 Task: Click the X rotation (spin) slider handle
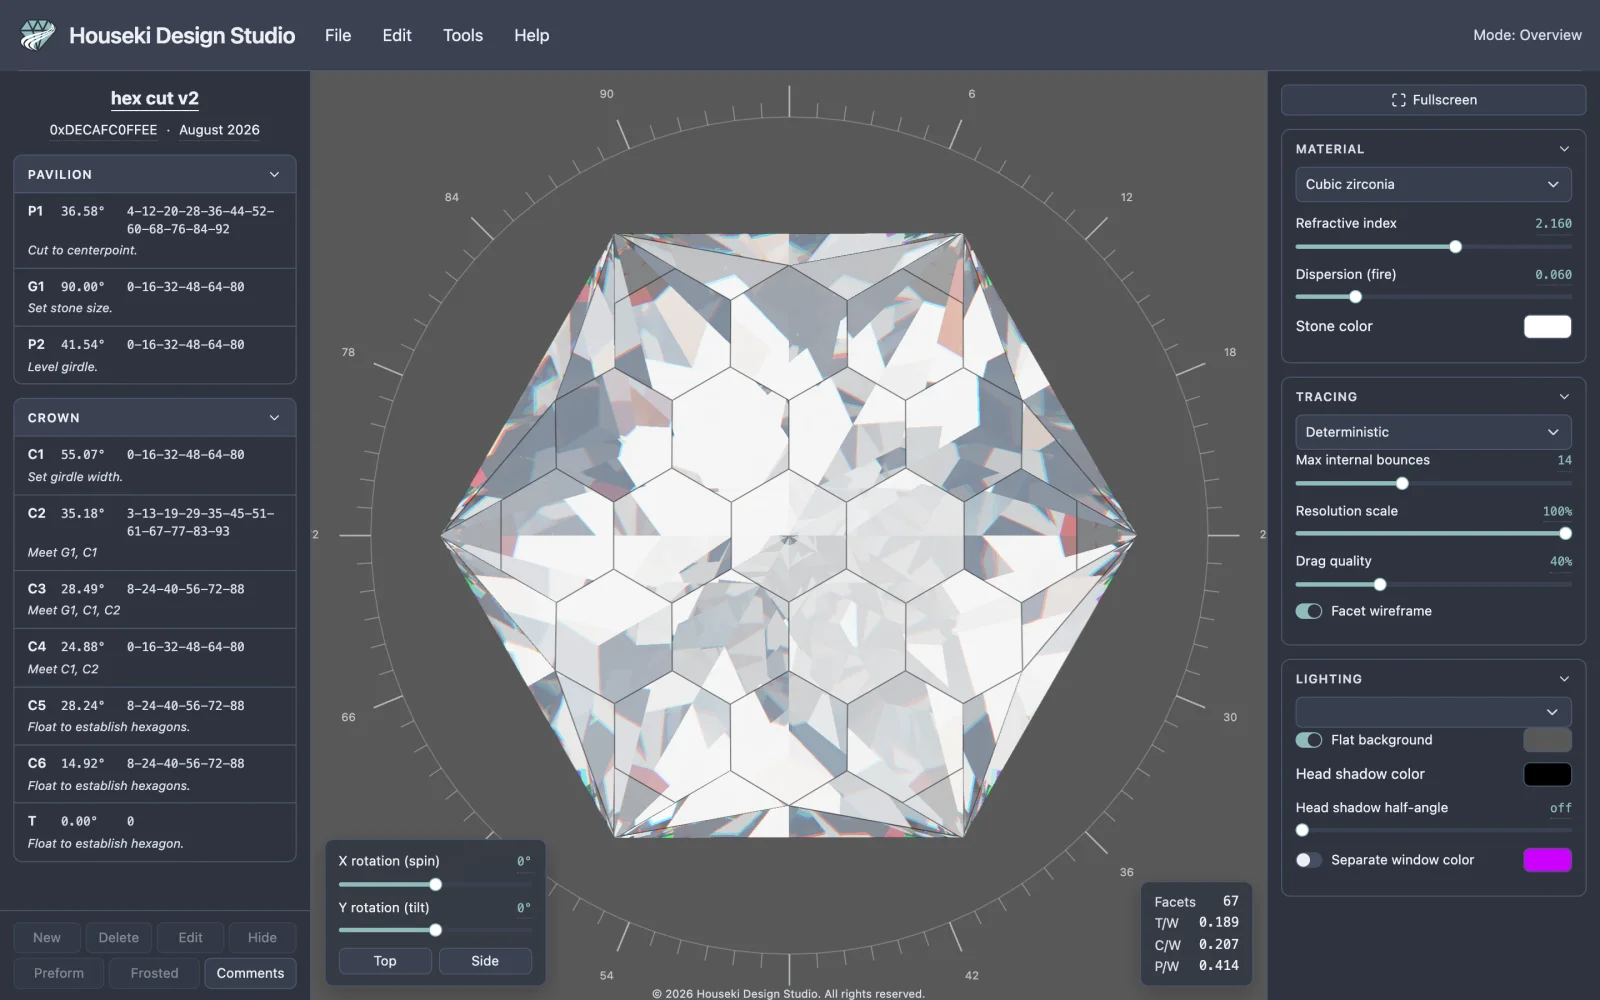click(435, 885)
